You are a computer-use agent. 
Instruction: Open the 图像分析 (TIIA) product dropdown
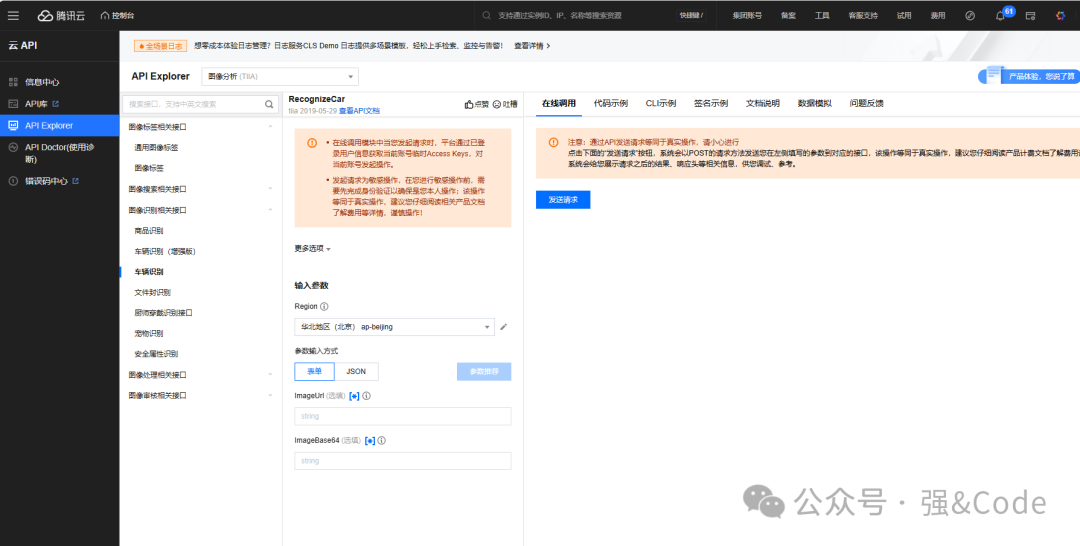280,76
